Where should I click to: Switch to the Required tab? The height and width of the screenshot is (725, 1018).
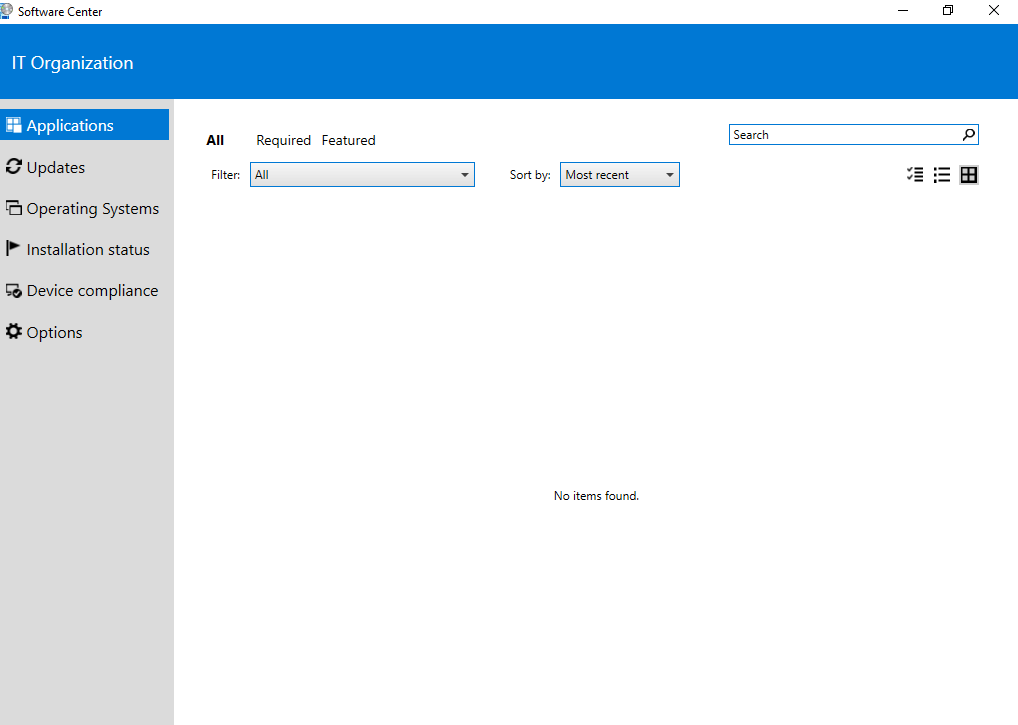283,140
